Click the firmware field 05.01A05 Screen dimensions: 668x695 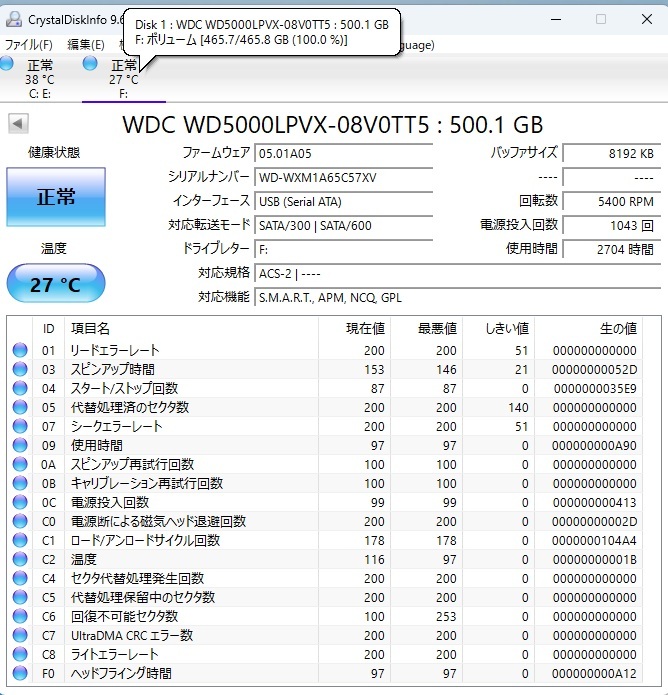[344, 153]
